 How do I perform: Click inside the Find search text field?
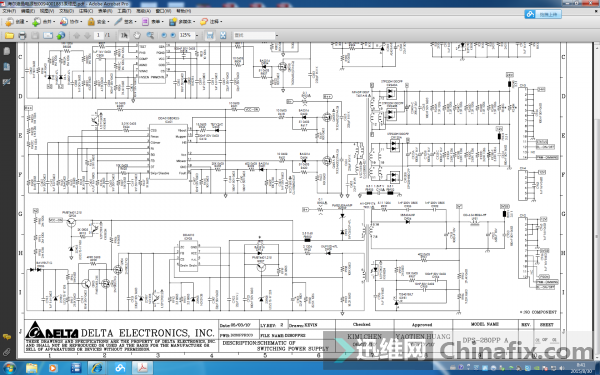coord(254,35)
